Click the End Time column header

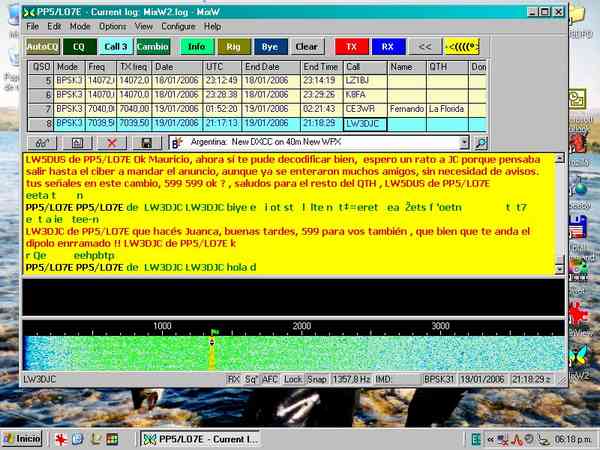(x=322, y=67)
